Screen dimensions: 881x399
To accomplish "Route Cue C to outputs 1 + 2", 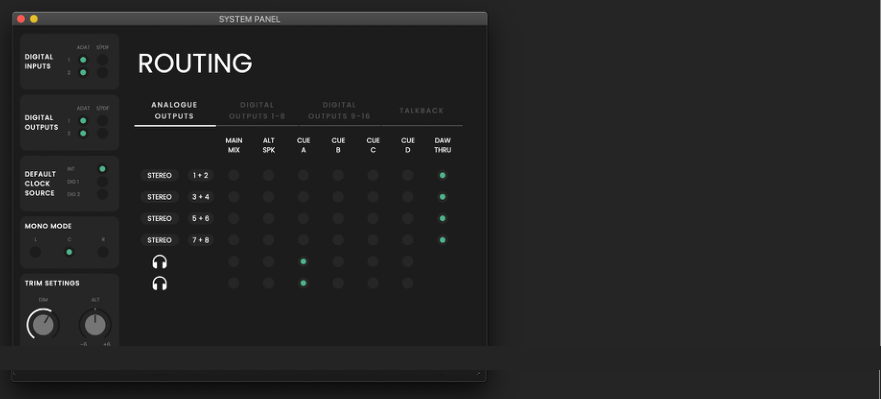I will pyautogui.click(x=373, y=175).
